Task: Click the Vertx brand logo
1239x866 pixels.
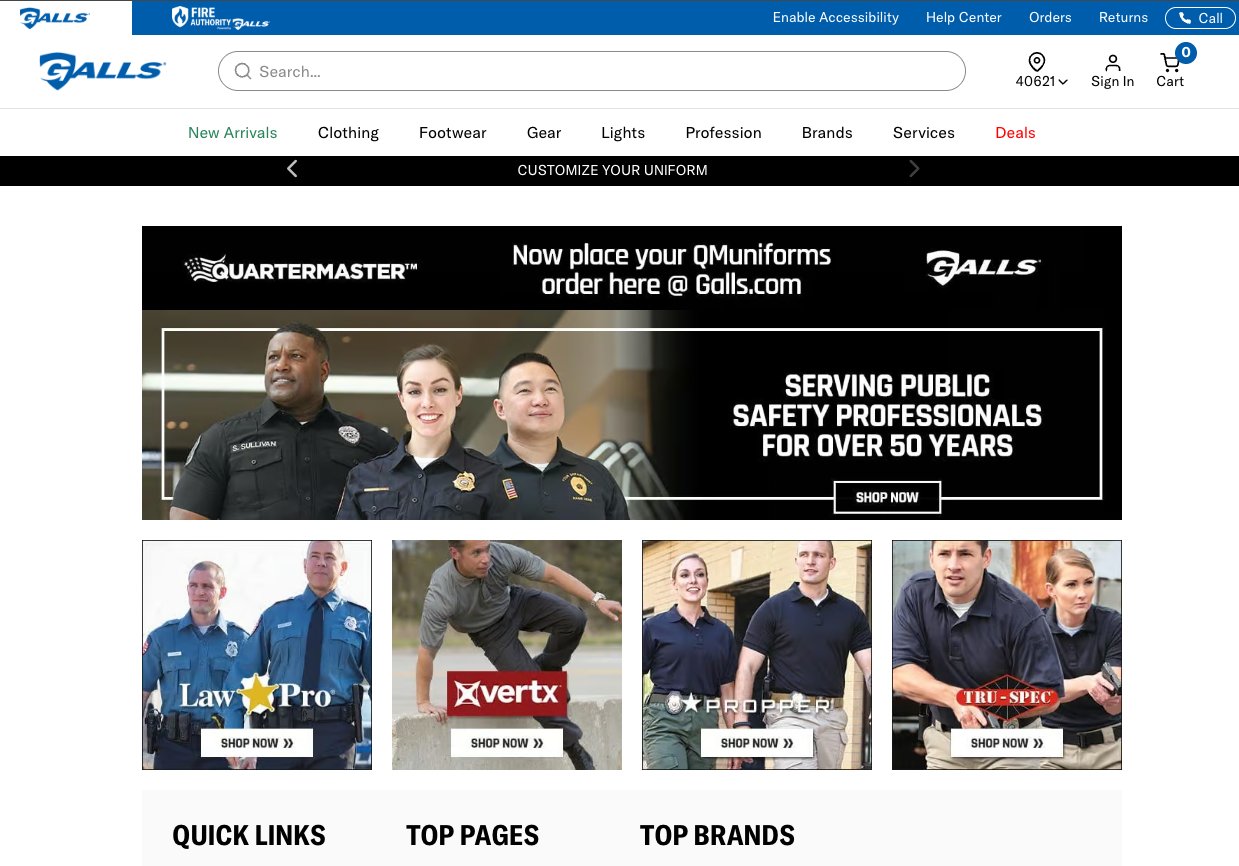Action: pyautogui.click(x=507, y=693)
